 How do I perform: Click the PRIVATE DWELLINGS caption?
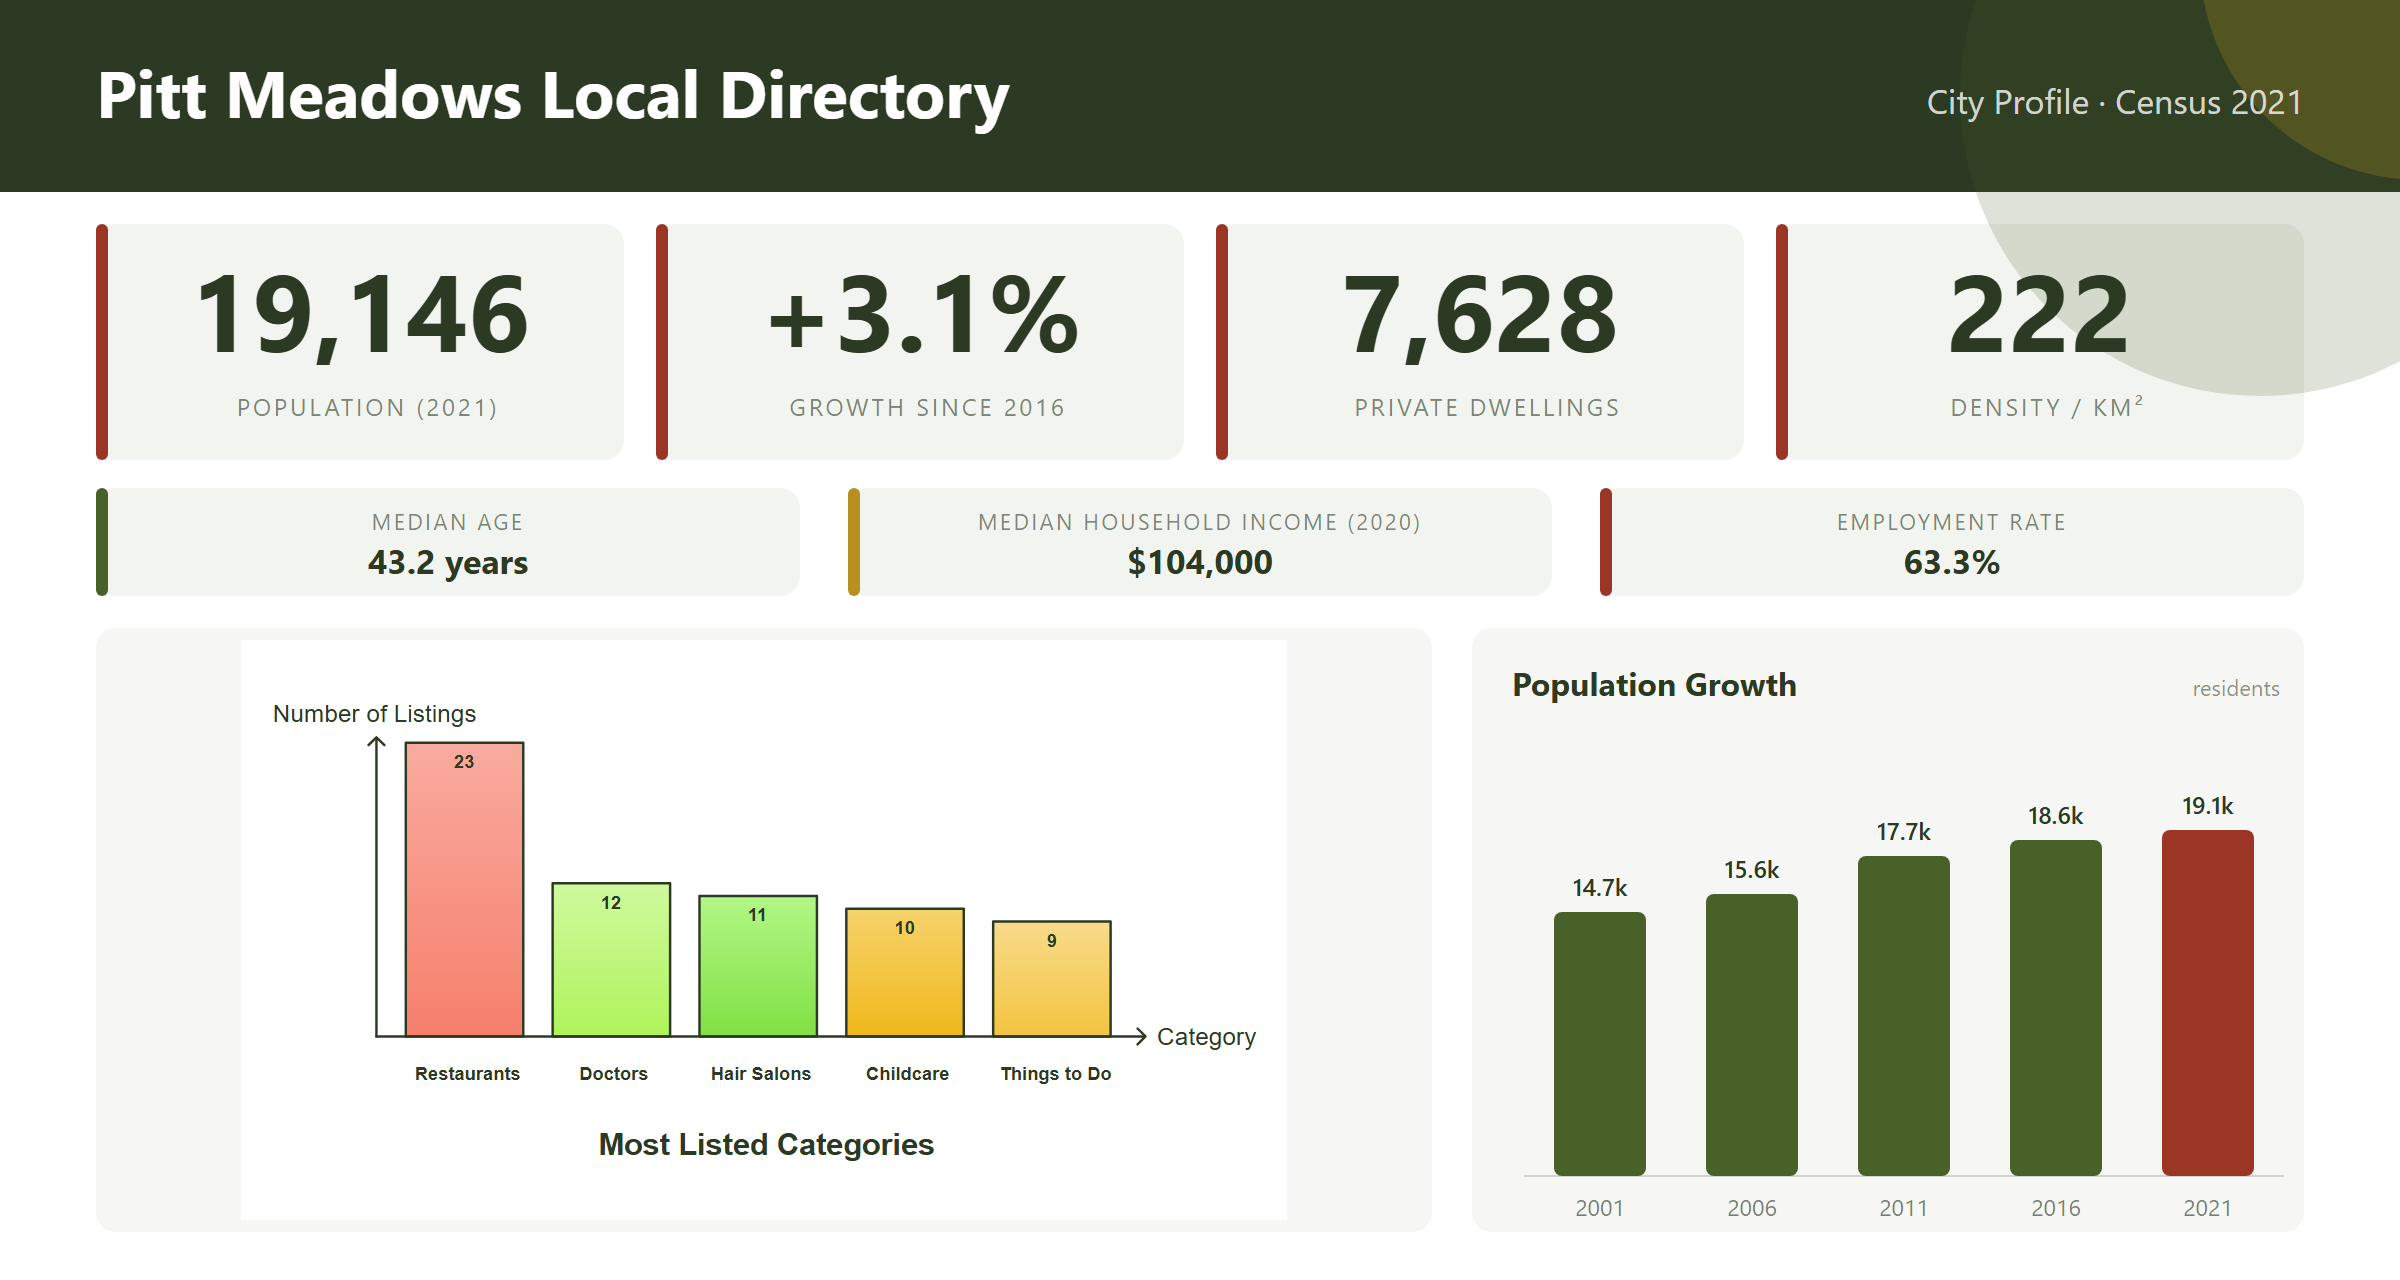coord(1487,408)
